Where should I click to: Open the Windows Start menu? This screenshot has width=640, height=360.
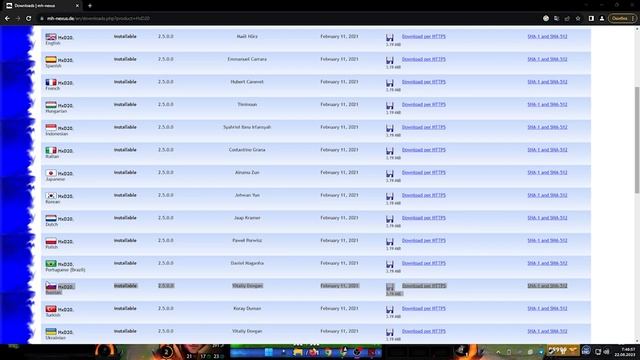pos(269,352)
